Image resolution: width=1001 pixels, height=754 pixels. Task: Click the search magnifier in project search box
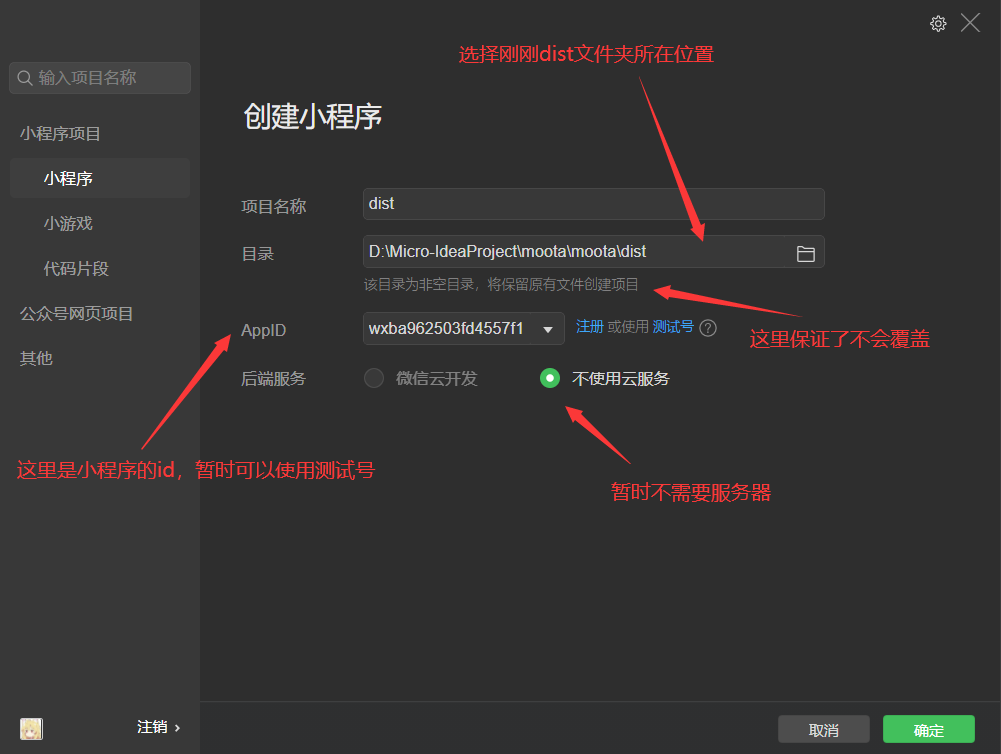[x=24, y=77]
